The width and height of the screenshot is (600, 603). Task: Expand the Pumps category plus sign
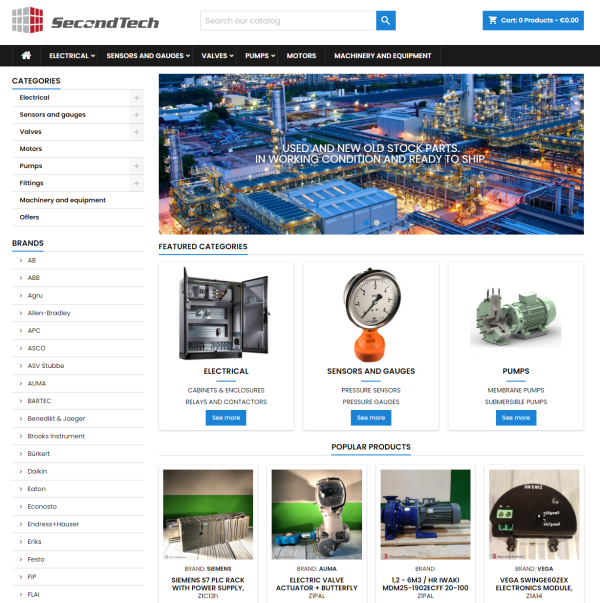tap(137, 166)
